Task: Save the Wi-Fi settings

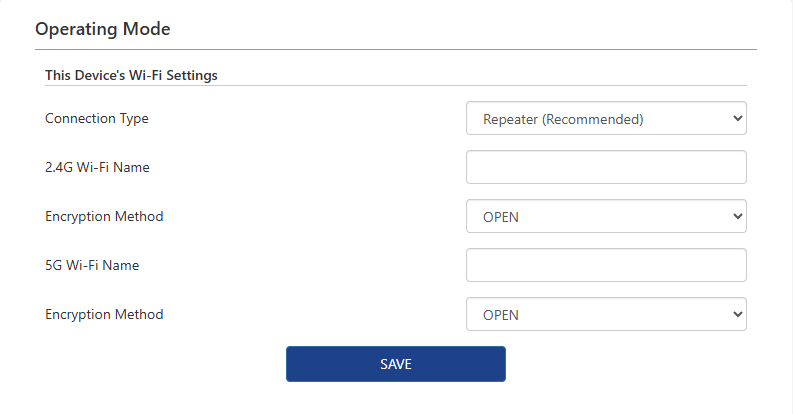Action: (x=395, y=364)
